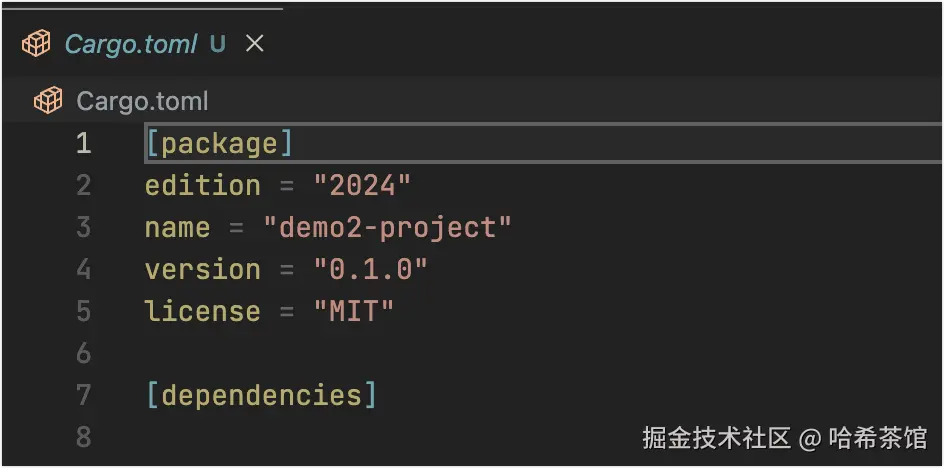This screenshot has width=944, height=468.
Task: Click the "MIT" license string
Action: (x=353, y=312)
